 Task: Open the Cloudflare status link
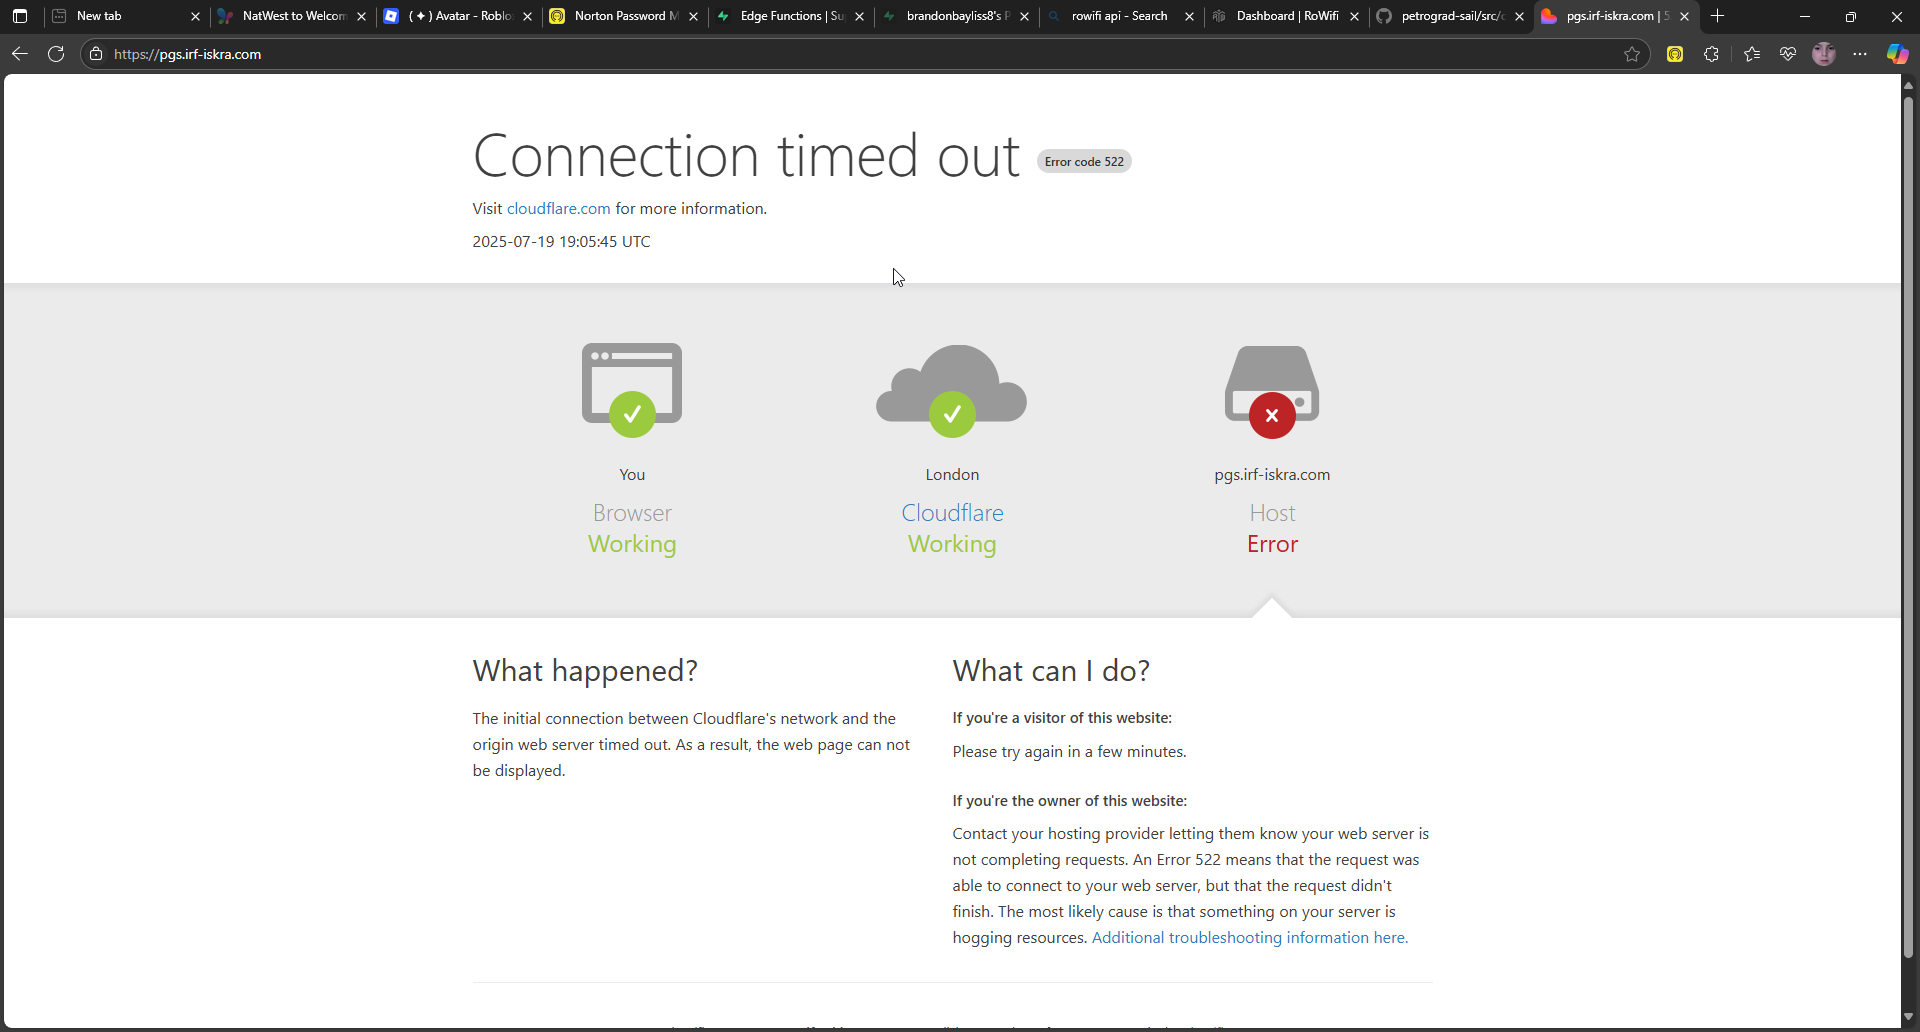(952, 513)
